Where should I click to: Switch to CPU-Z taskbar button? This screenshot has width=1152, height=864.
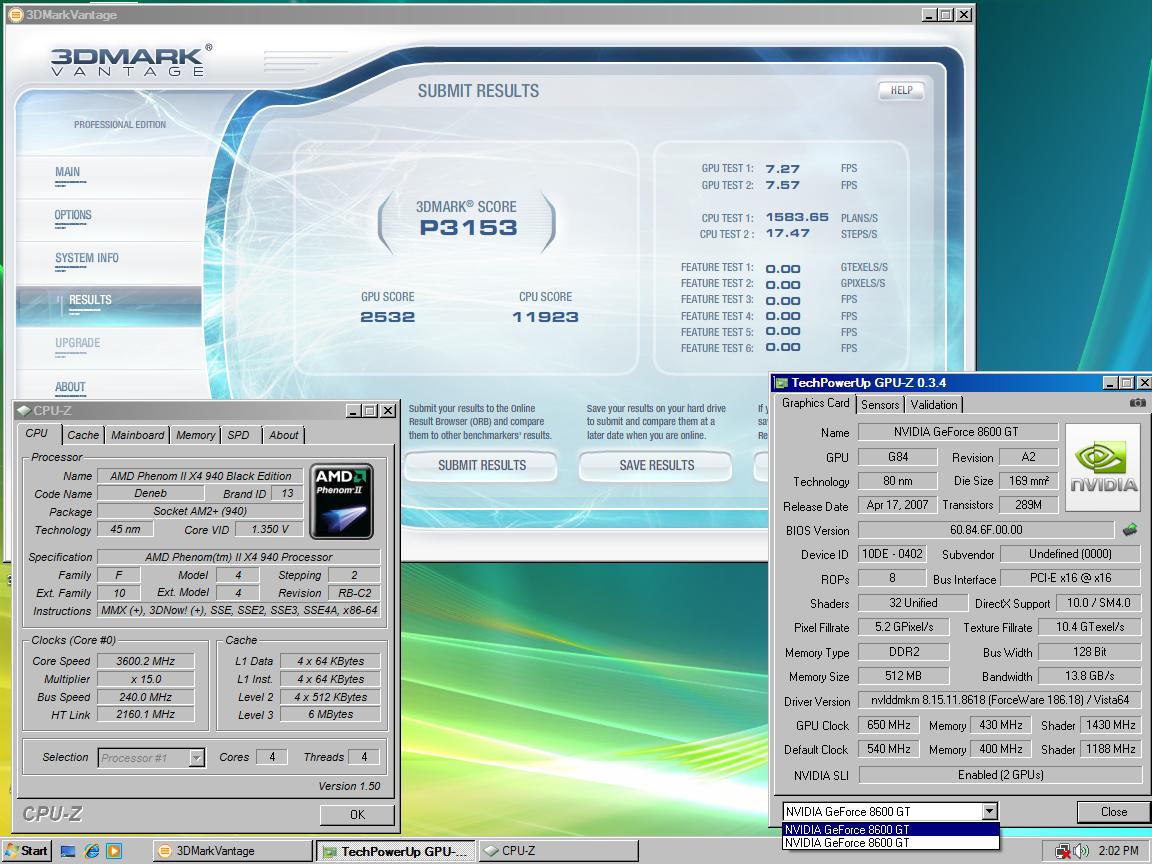point(558,851)
